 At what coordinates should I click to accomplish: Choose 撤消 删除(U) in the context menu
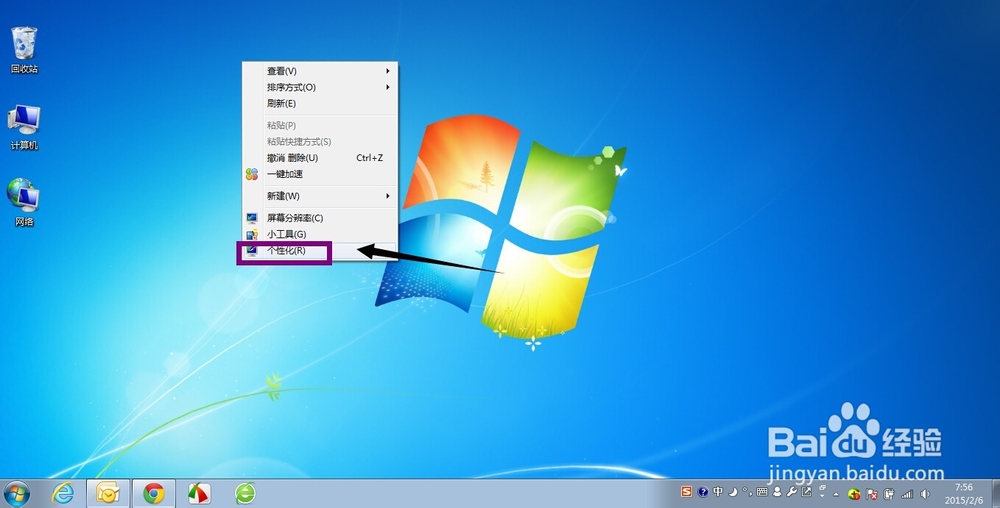coord(320,157)
